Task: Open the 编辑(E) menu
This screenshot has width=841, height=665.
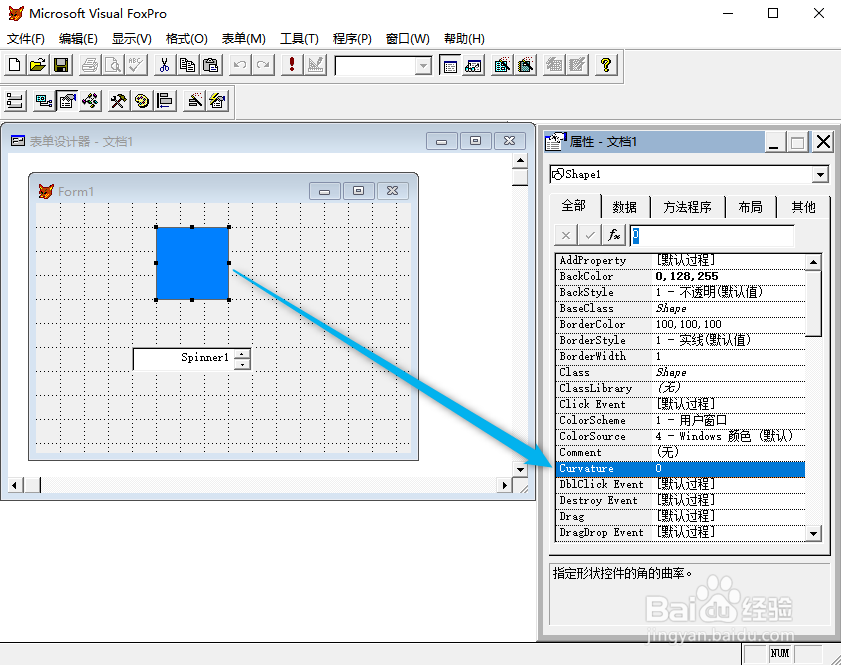Action: click(78, 39)
